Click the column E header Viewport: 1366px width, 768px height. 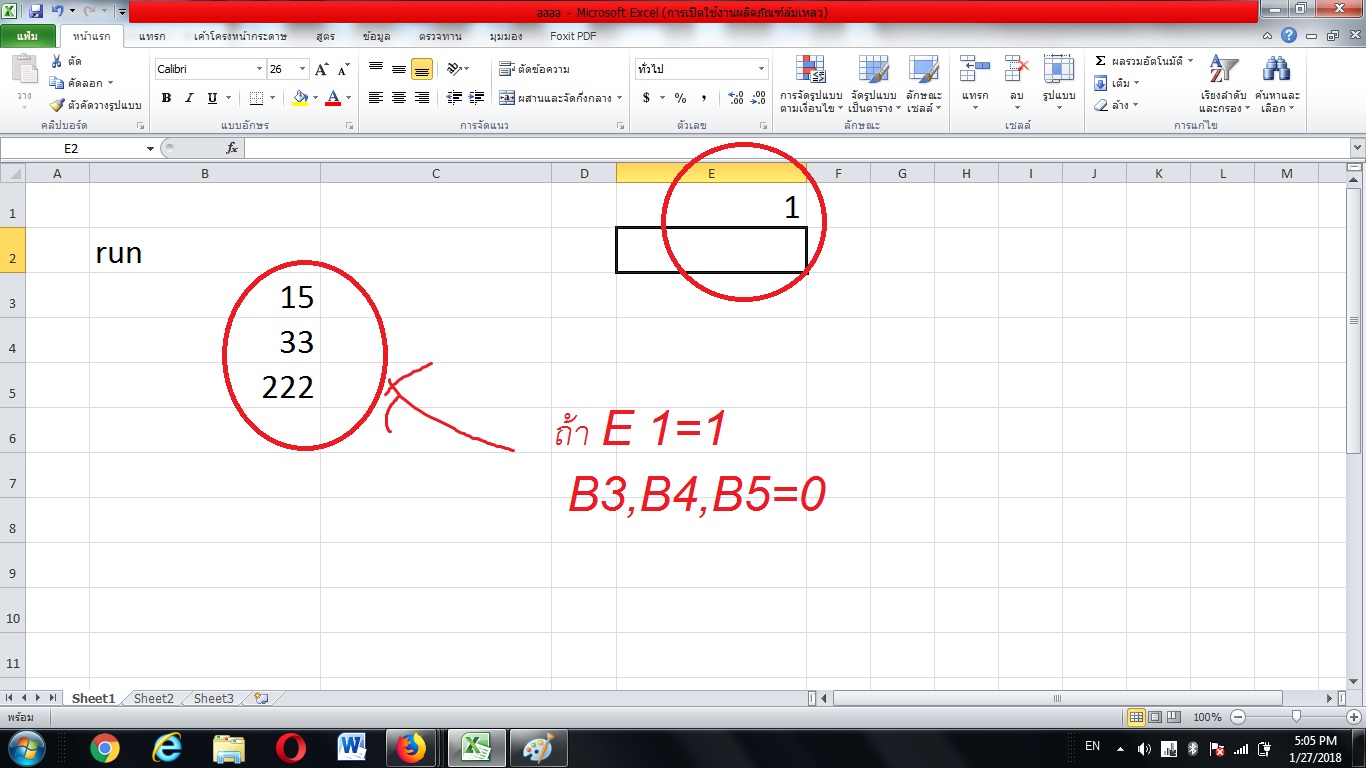pos(711,173)
